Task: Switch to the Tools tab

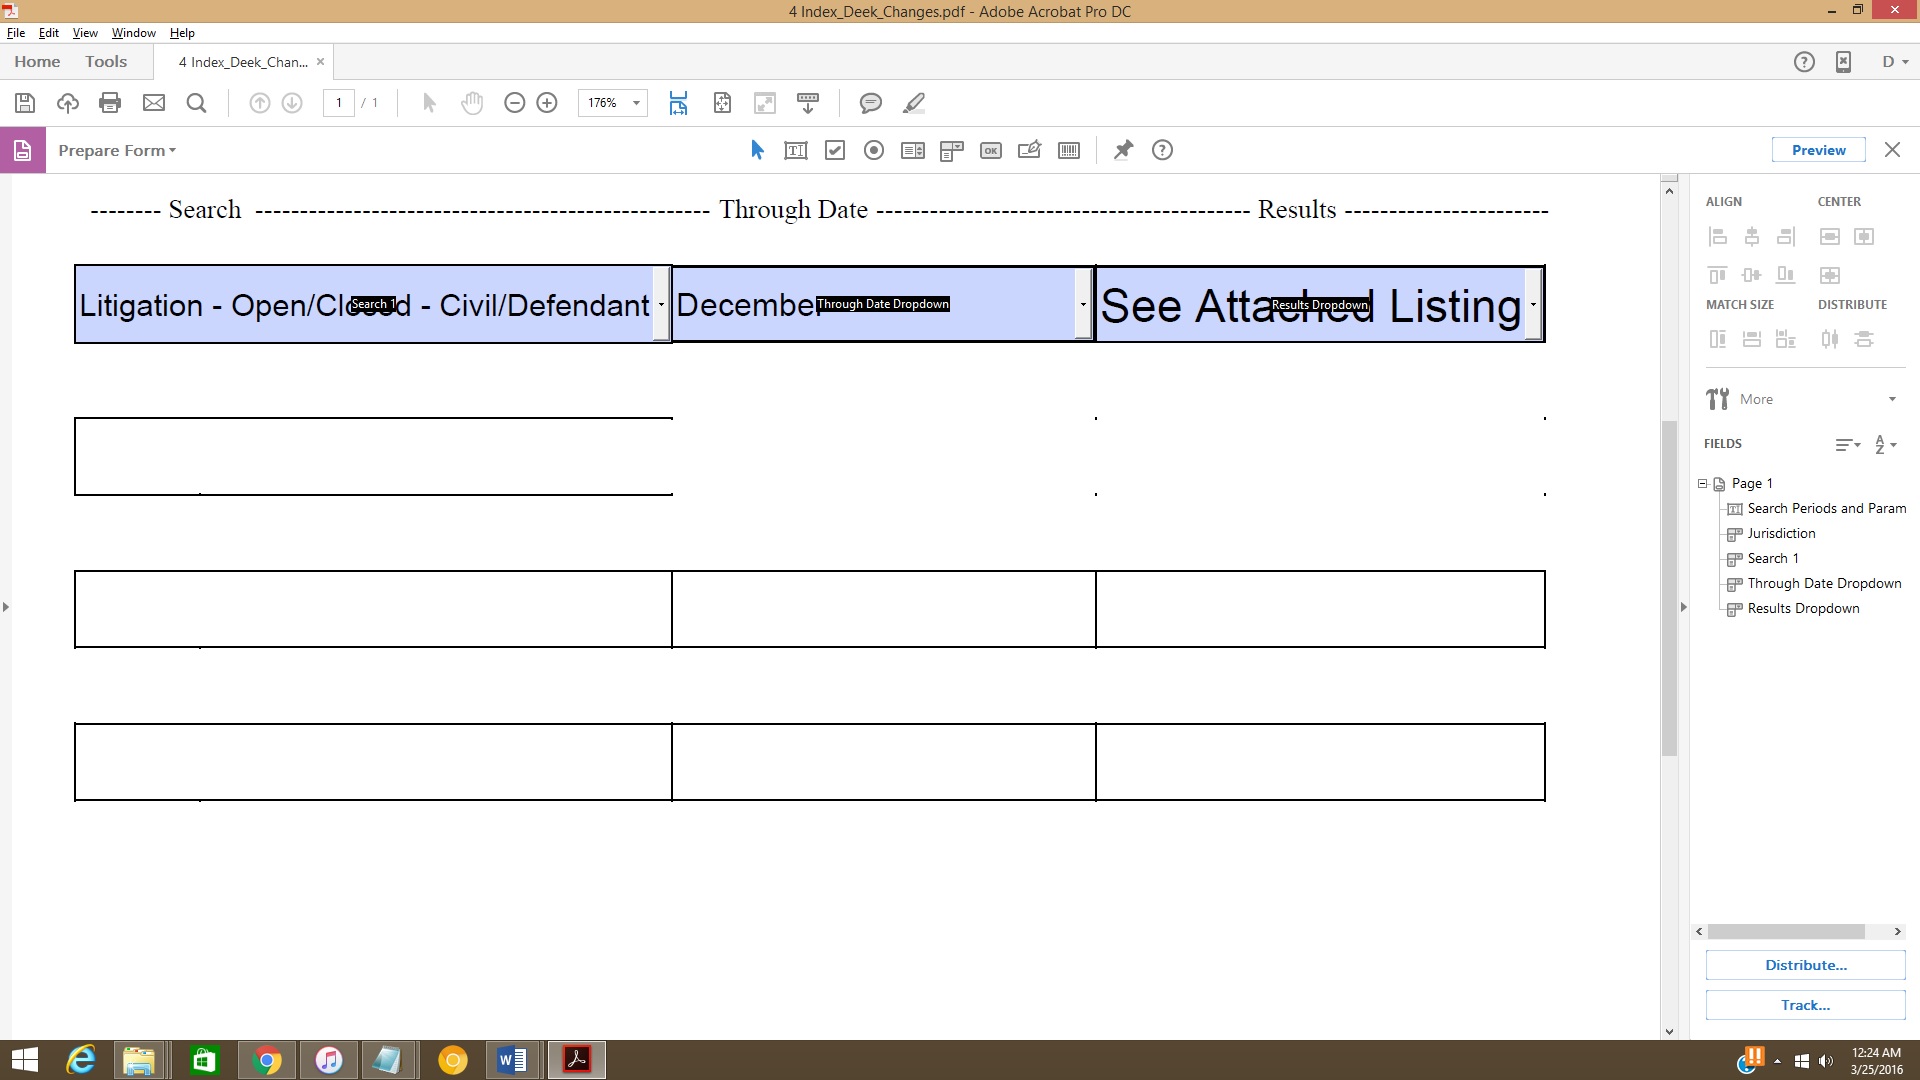Action: pyautogui.click(x=106, y=62)
